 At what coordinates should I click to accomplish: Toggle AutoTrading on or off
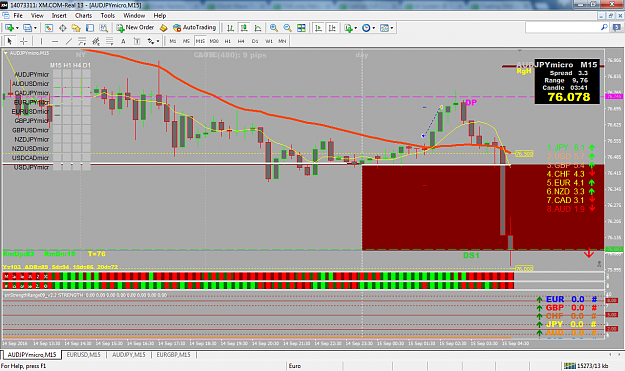point(195,27)
